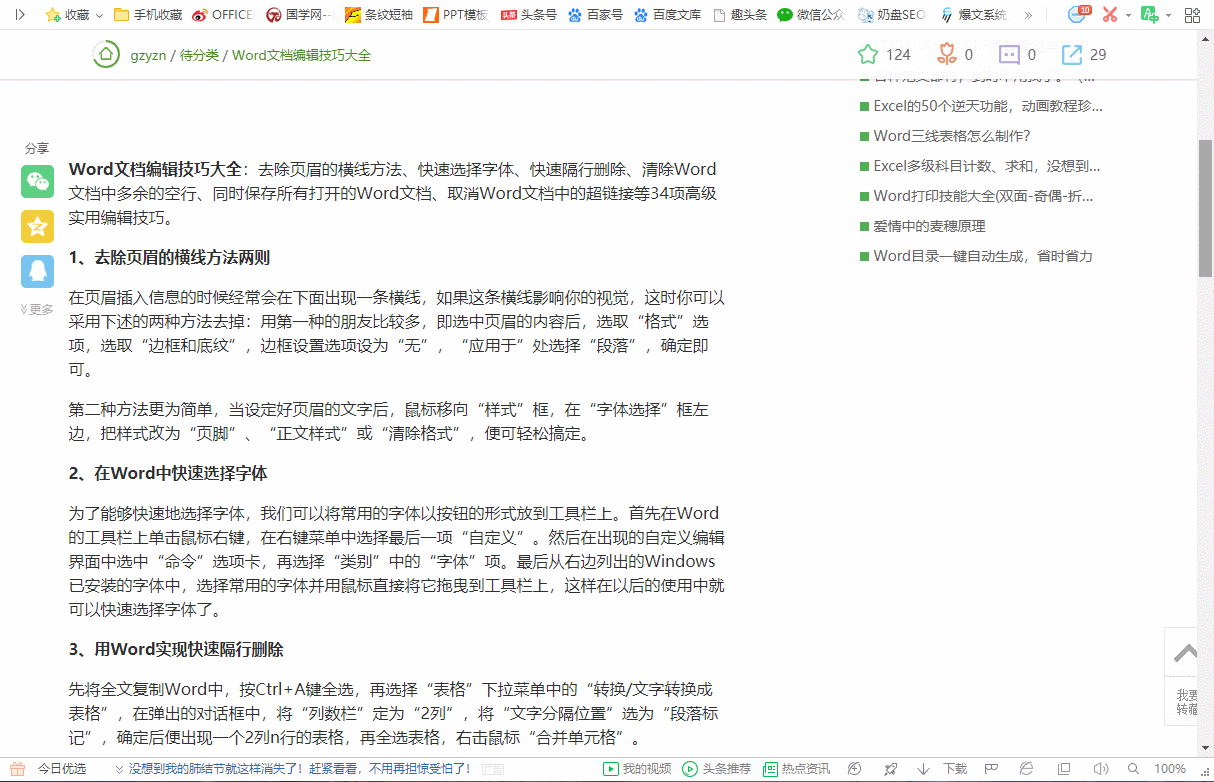
Task: Open the 今日优选 label
Action: point(62,769)
